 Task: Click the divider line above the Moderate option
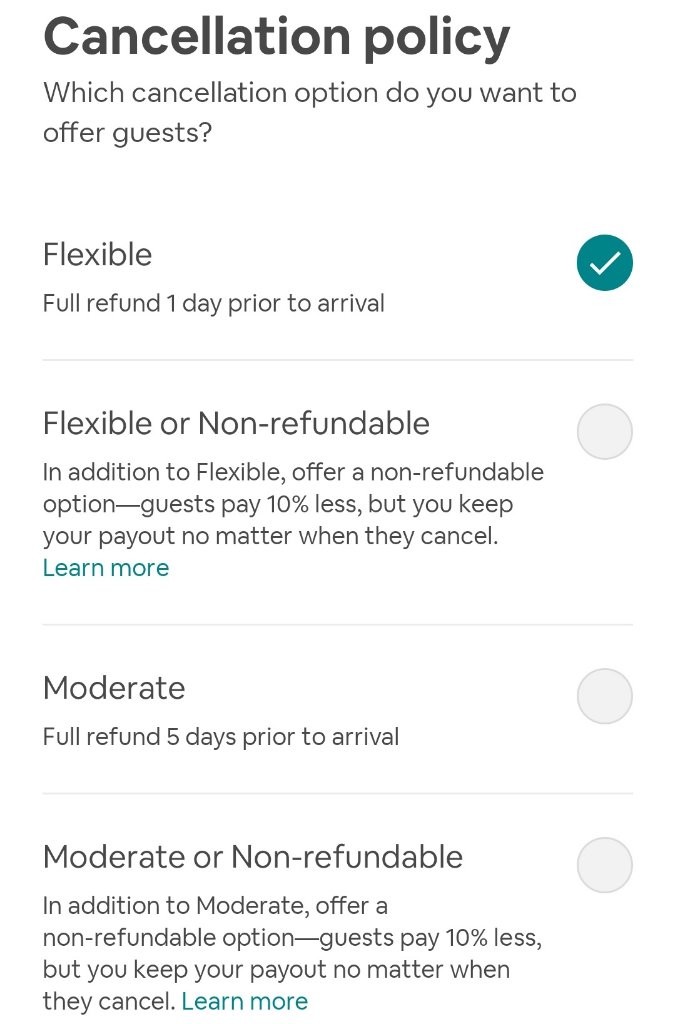[337, 625]
